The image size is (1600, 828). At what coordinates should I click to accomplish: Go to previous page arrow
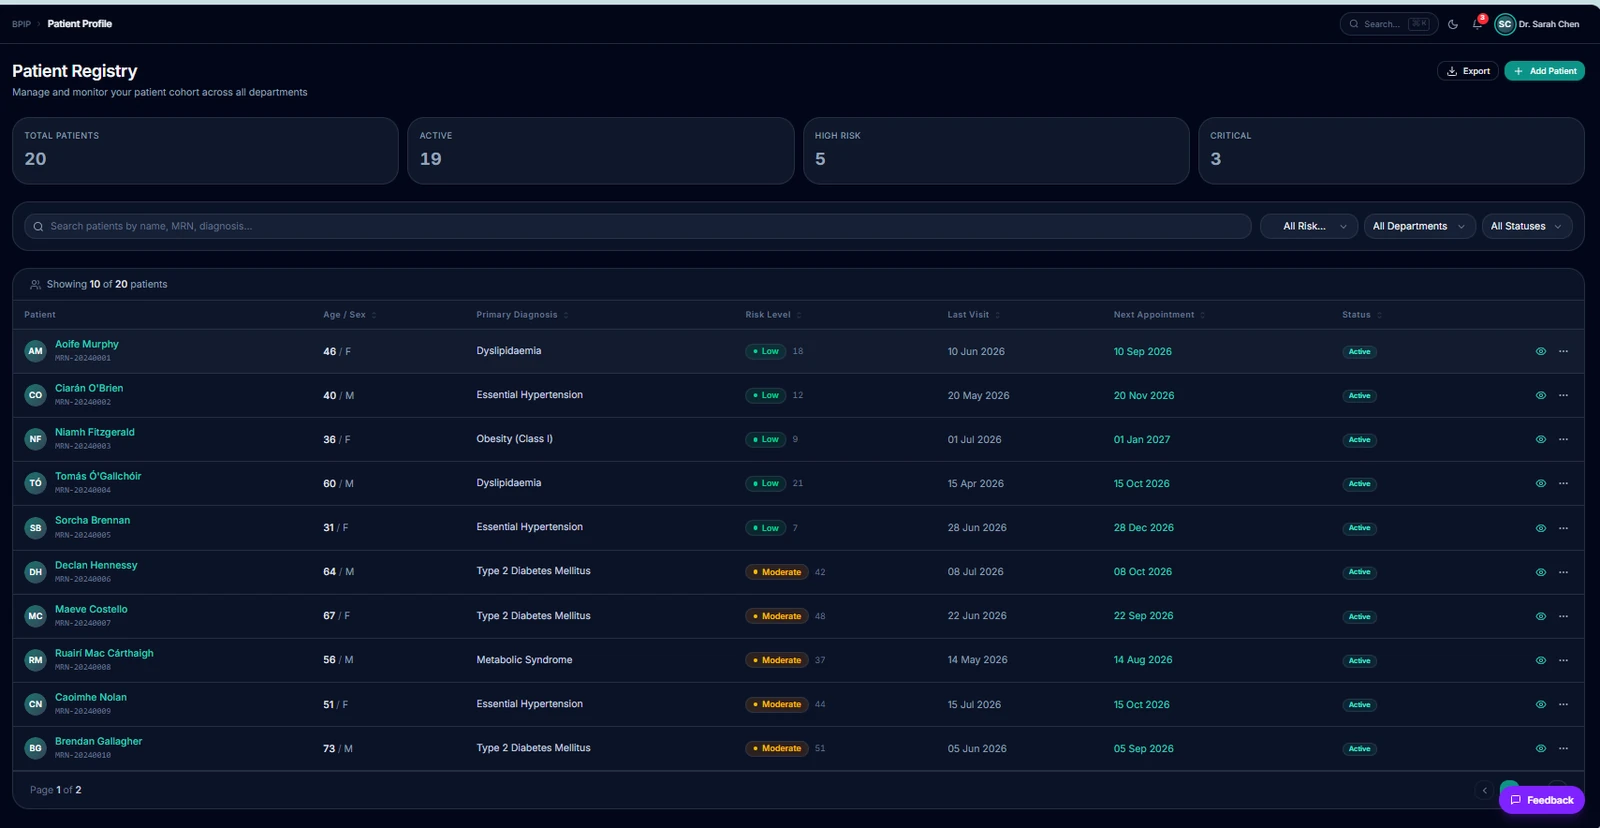1485,790
